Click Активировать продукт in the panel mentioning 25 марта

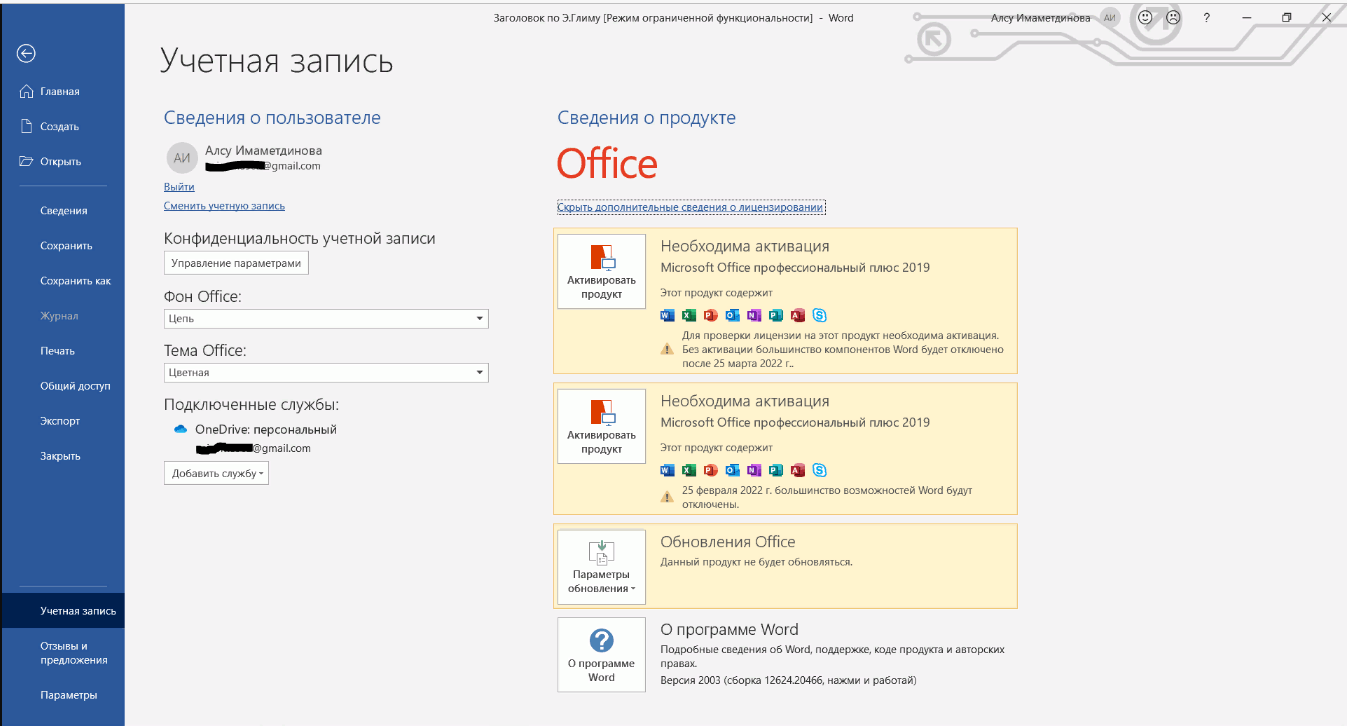[x=601, y=271]
